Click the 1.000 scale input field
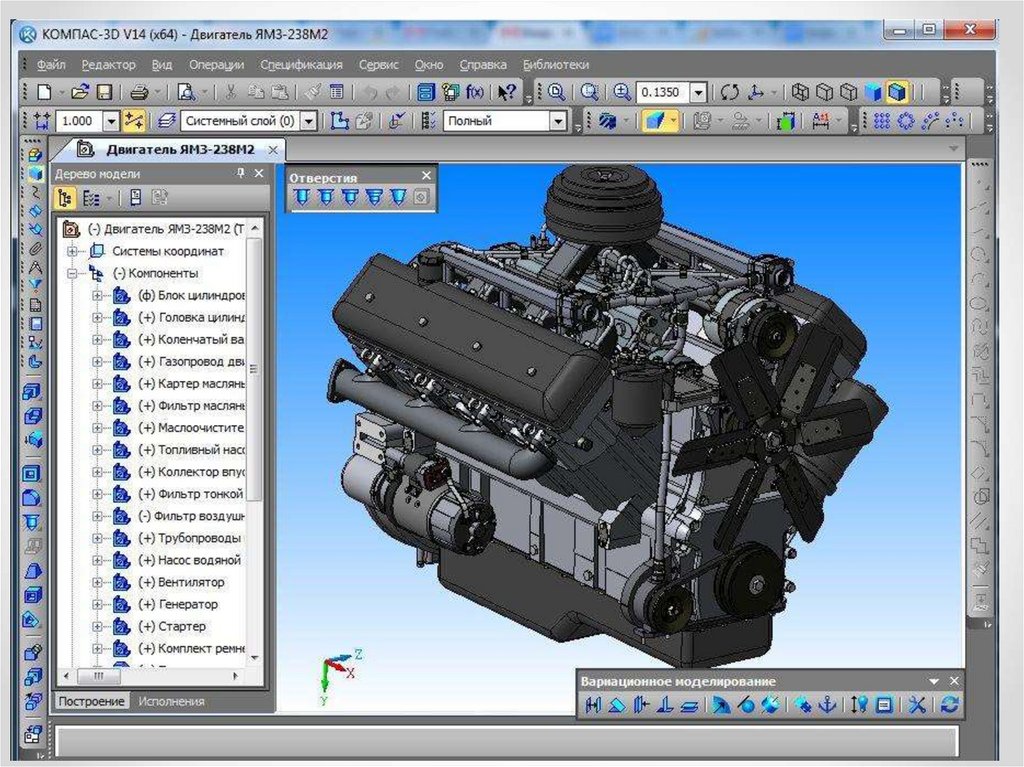1024x767 pixels. [78, 121]
